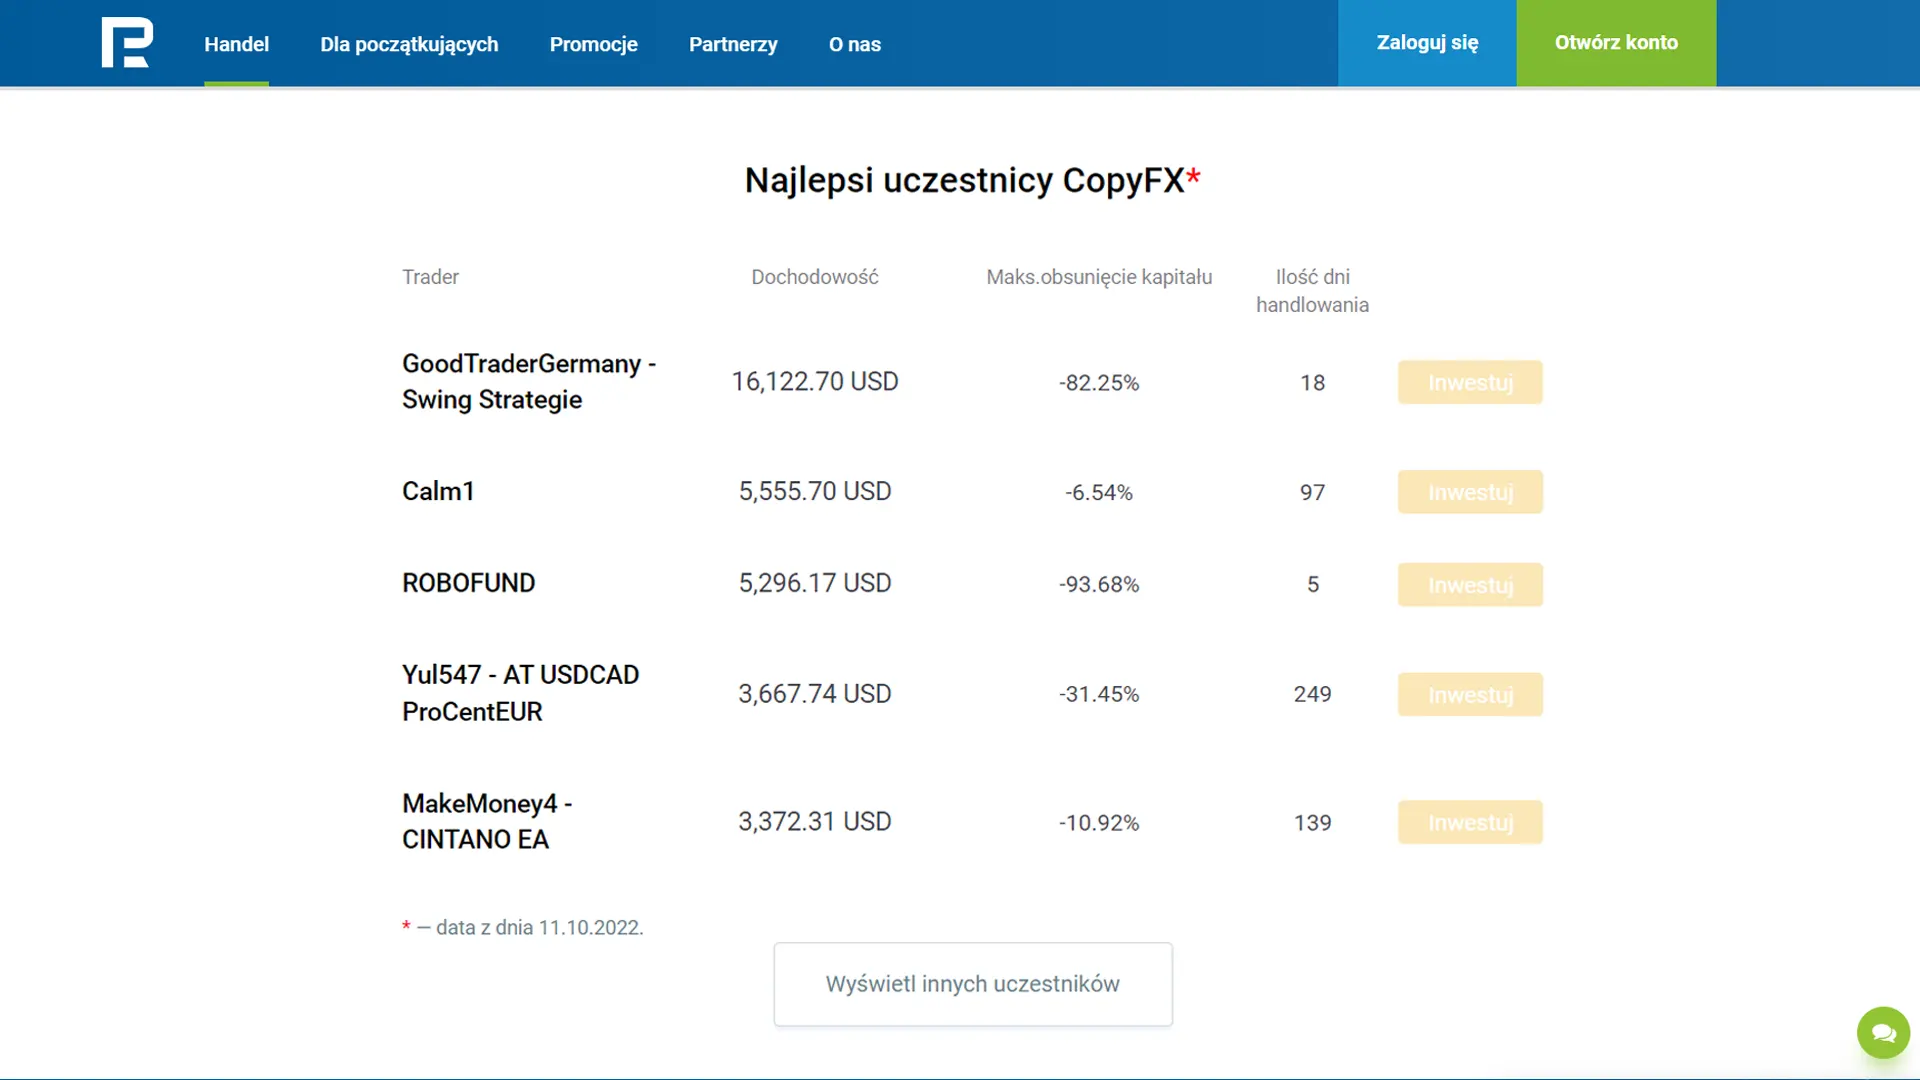Click the 97 trading days value
This screenshot has width=1920, height=1080.
point(1312,493)
